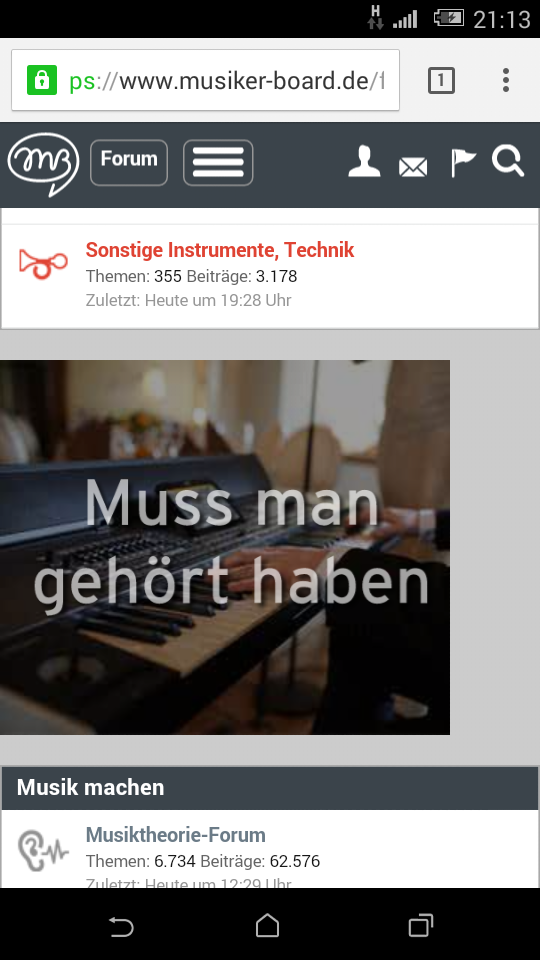The height and width of the screenshot is (960, 540).
Task: Tap the Android home button
Action: pos(268,926)
